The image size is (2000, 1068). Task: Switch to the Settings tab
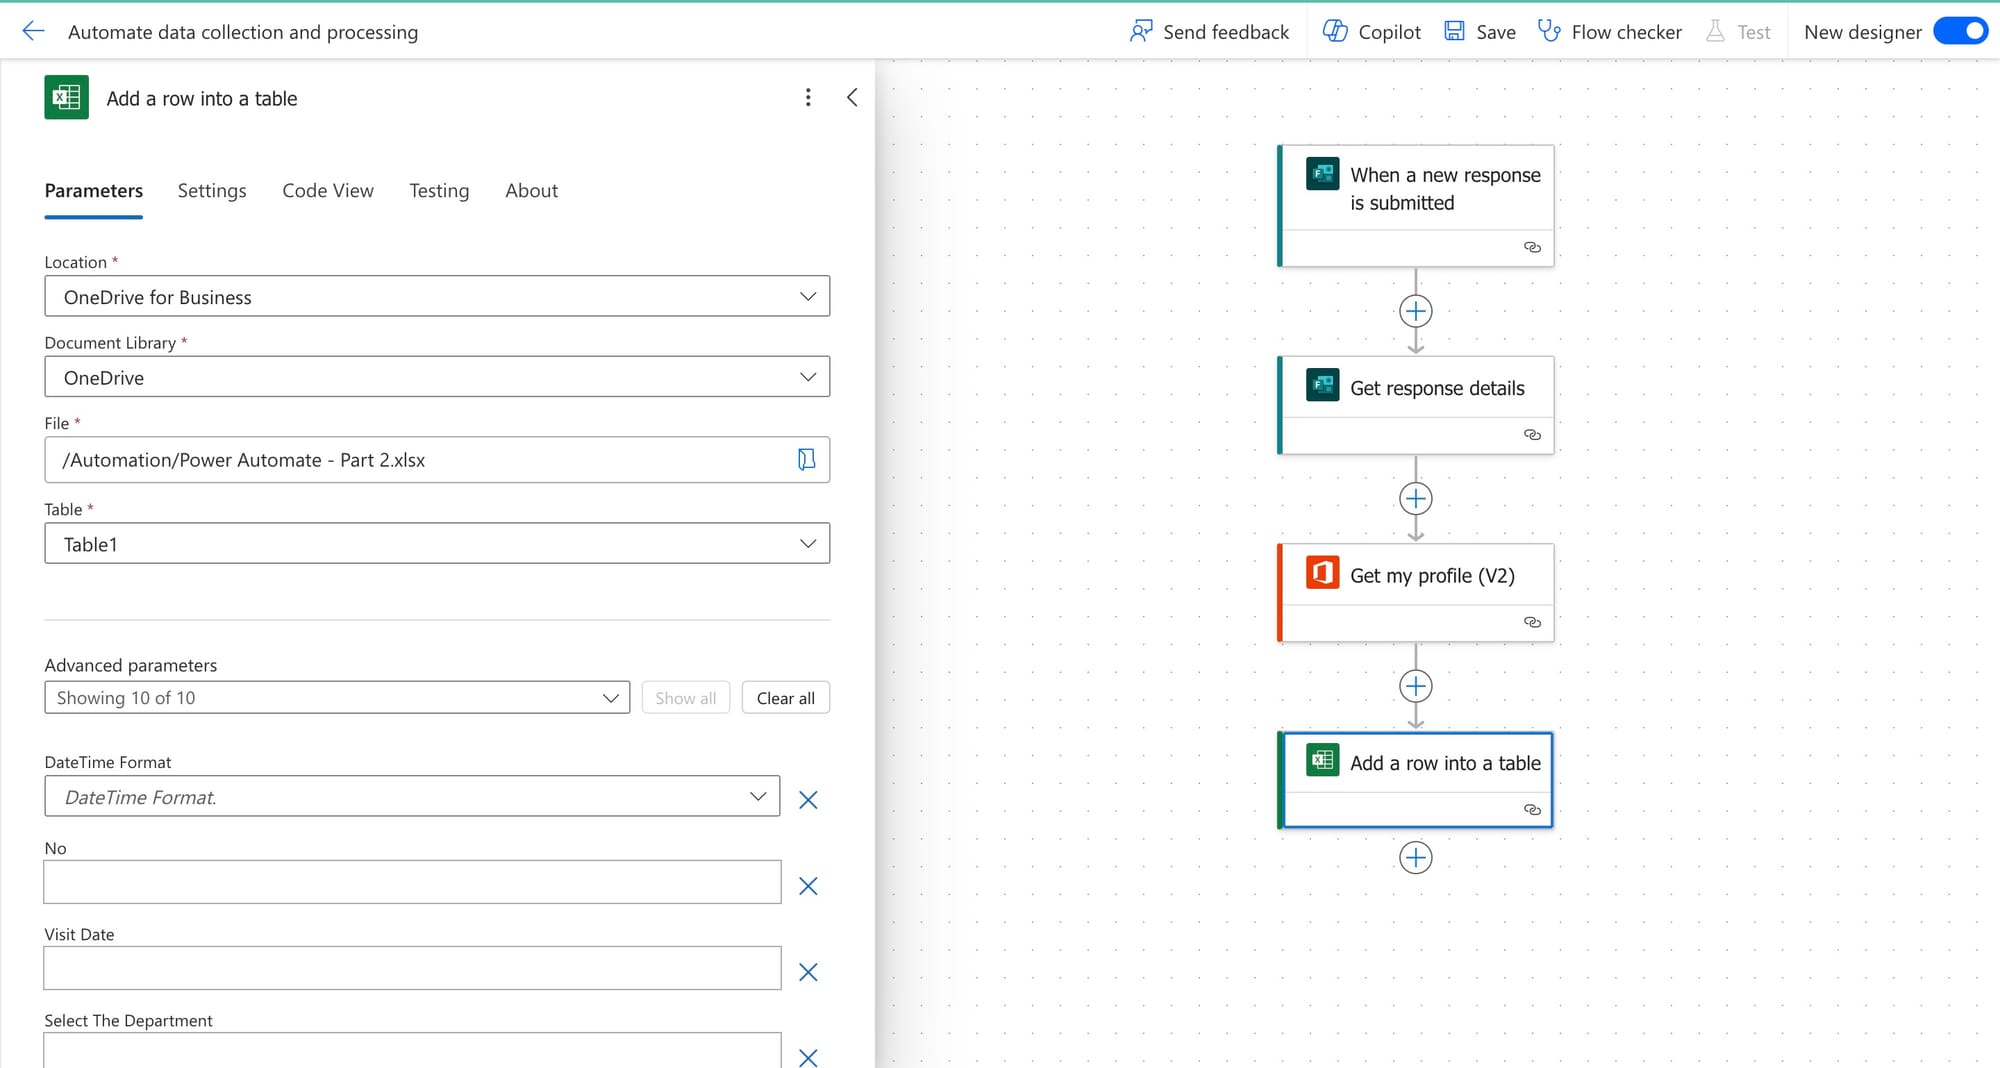212,190
